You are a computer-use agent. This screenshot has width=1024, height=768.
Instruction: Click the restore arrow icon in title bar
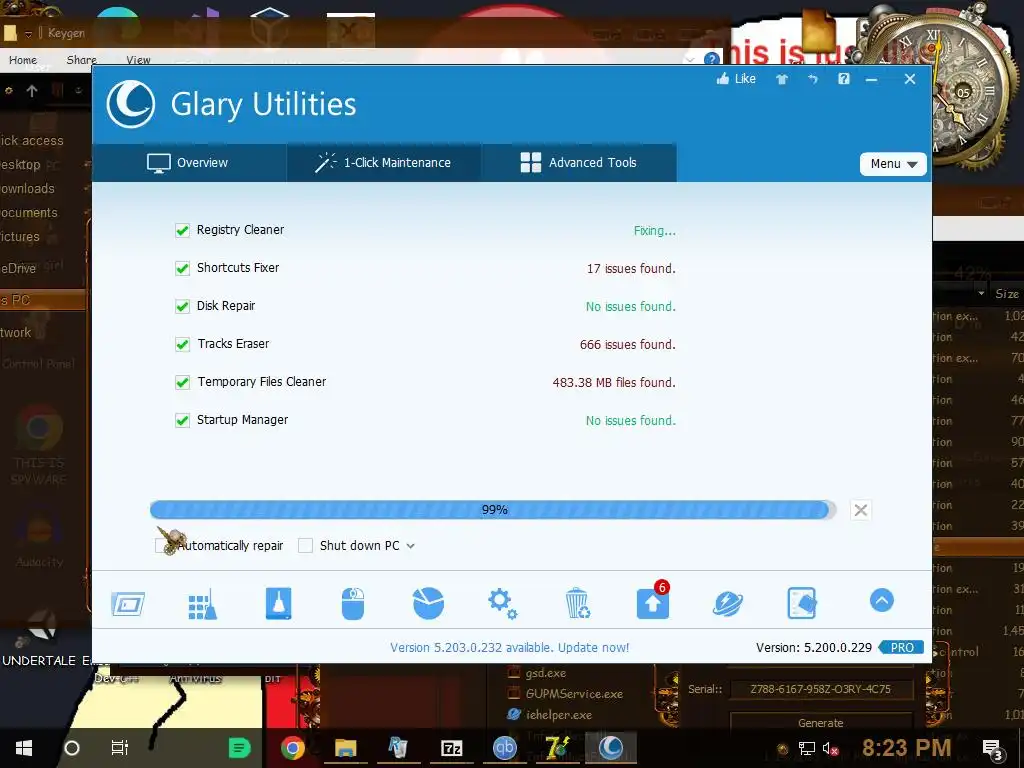(x=813, y=79)
